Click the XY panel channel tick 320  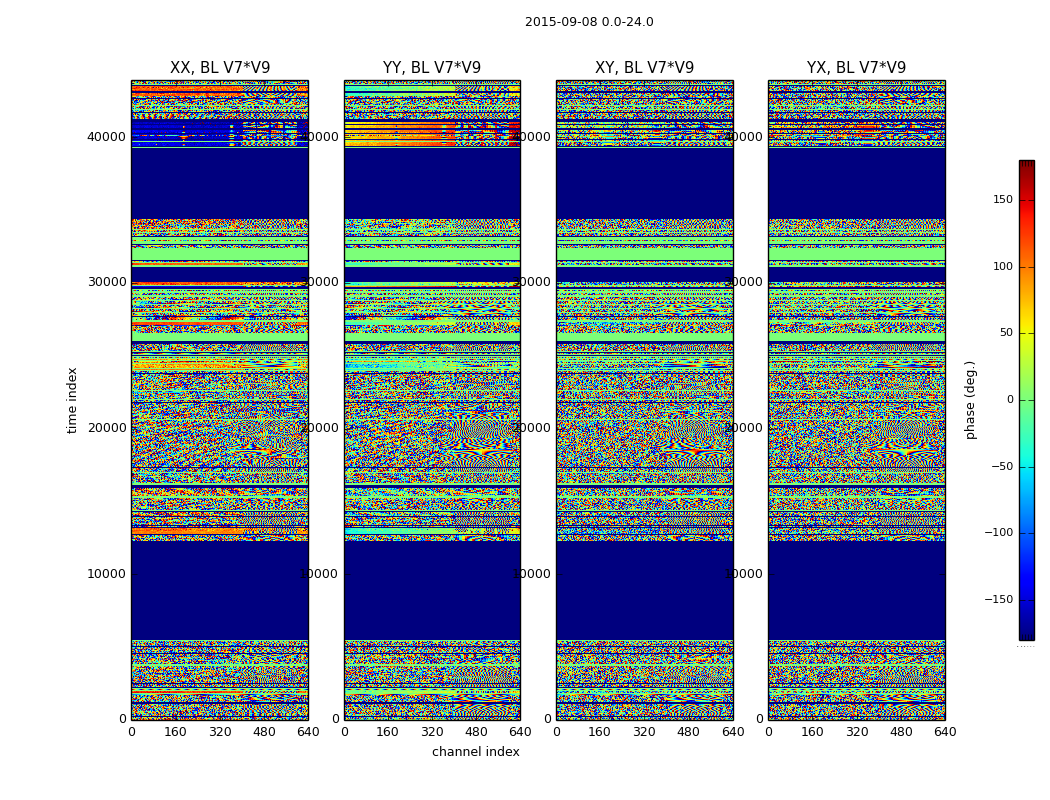tap(644, 732)
